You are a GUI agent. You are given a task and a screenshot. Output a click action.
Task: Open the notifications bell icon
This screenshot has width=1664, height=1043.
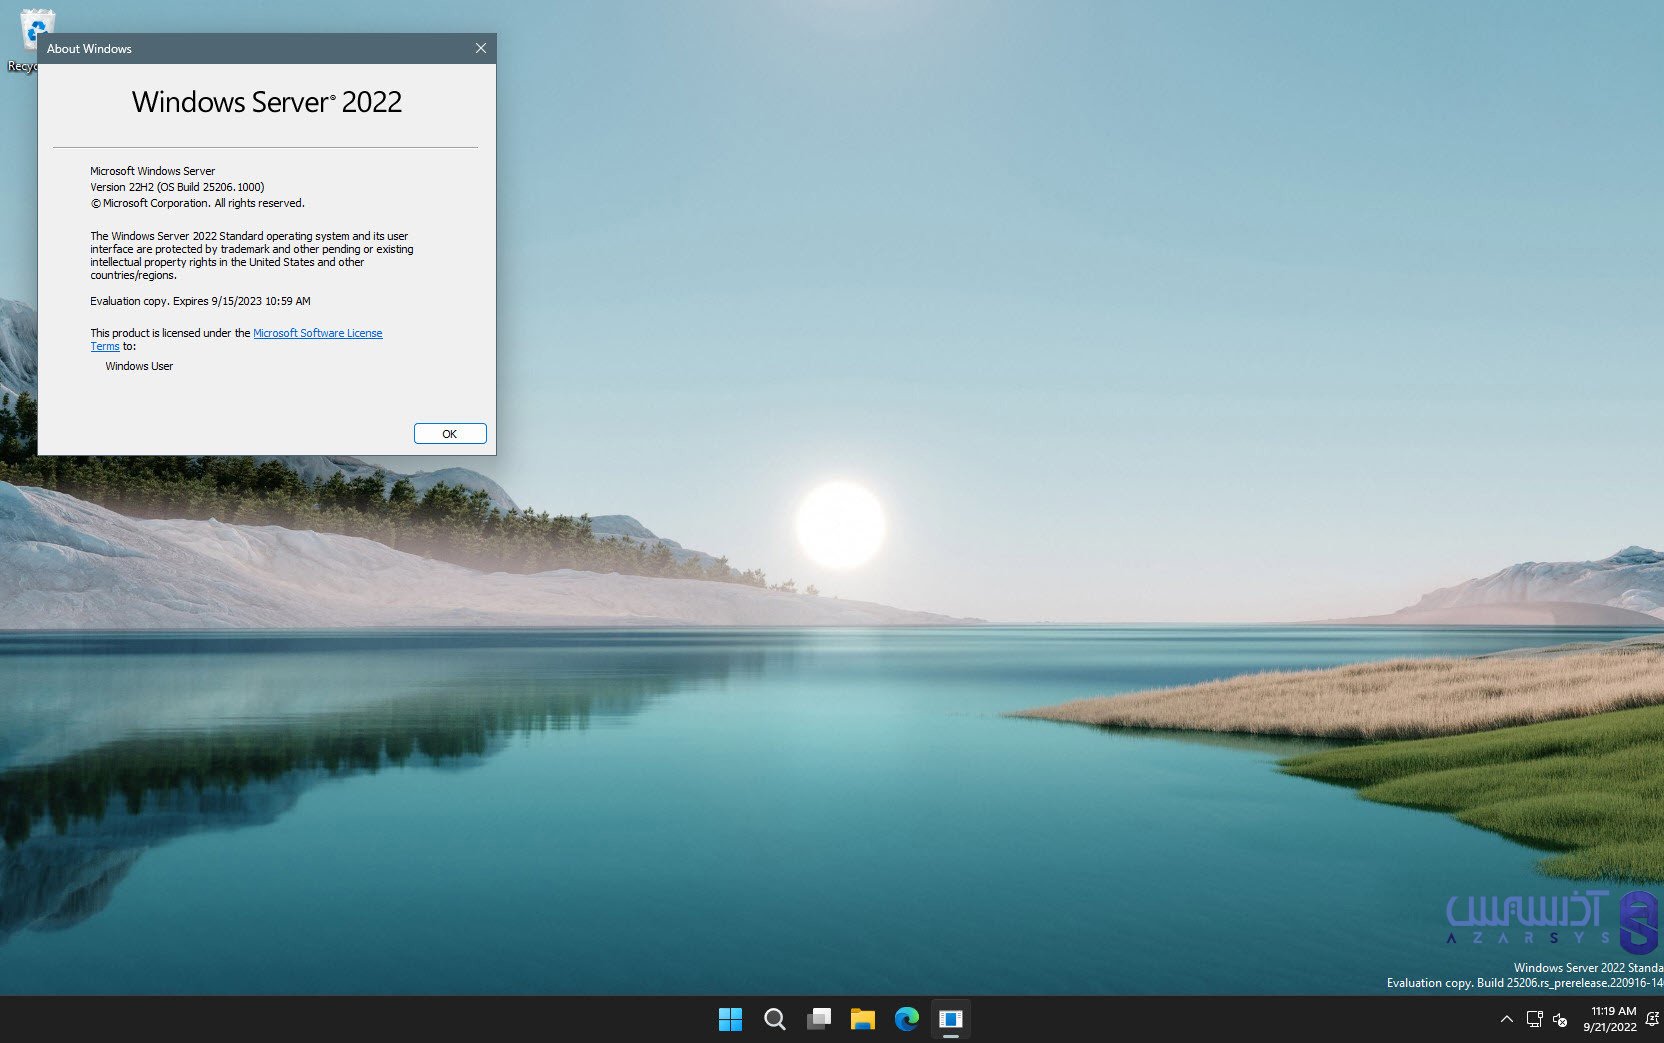[x=1652, y=1019]
